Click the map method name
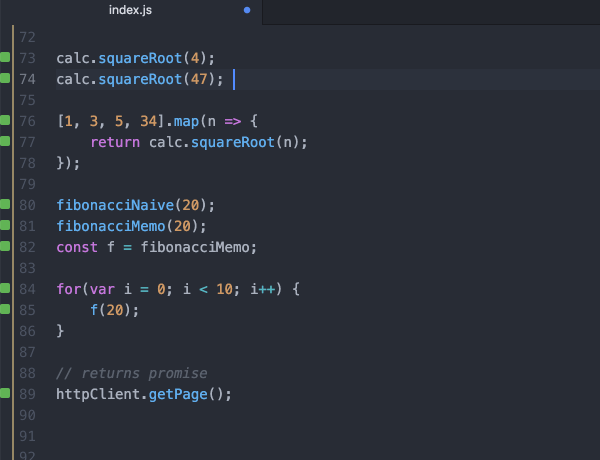Screen dimensions: 600x460 click(x=186, y=122)
